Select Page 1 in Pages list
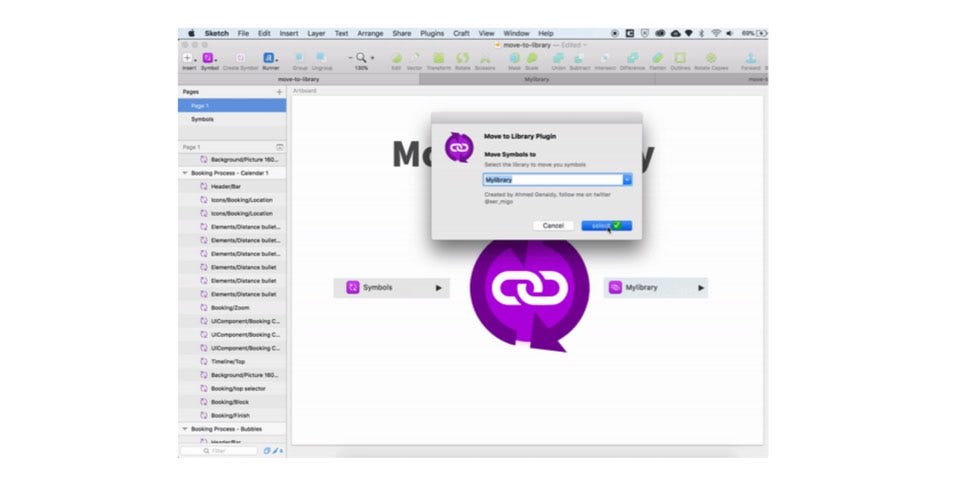The image size is (960, 480). [x=232, y=105]
